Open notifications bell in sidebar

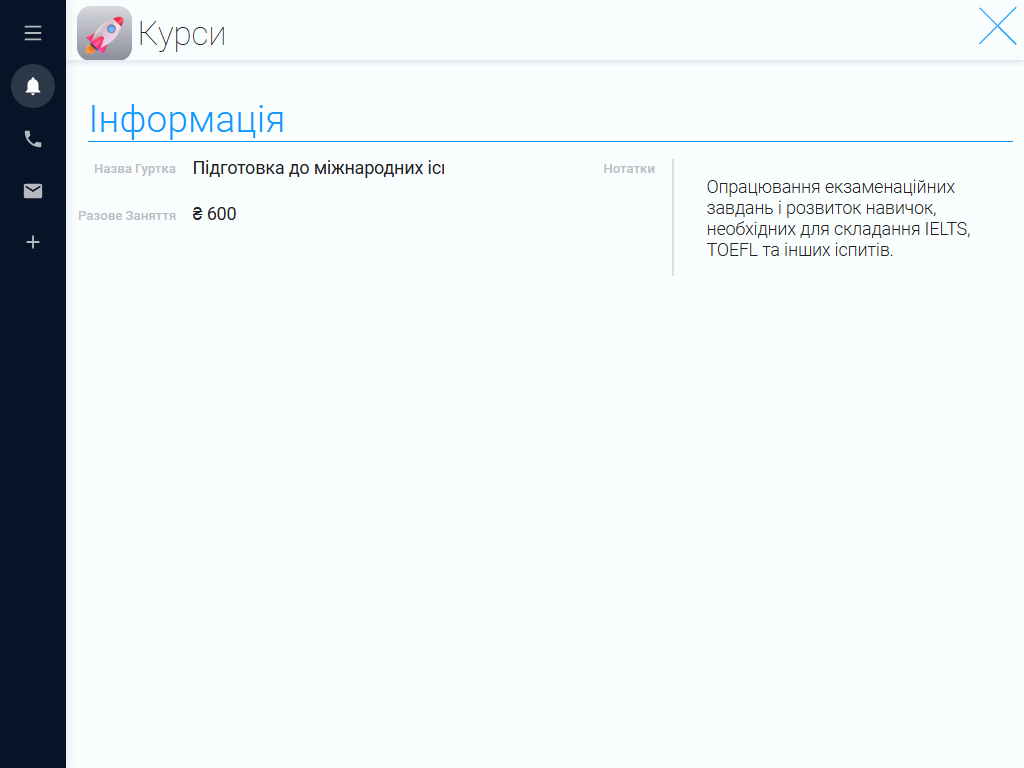pos(33,86)
